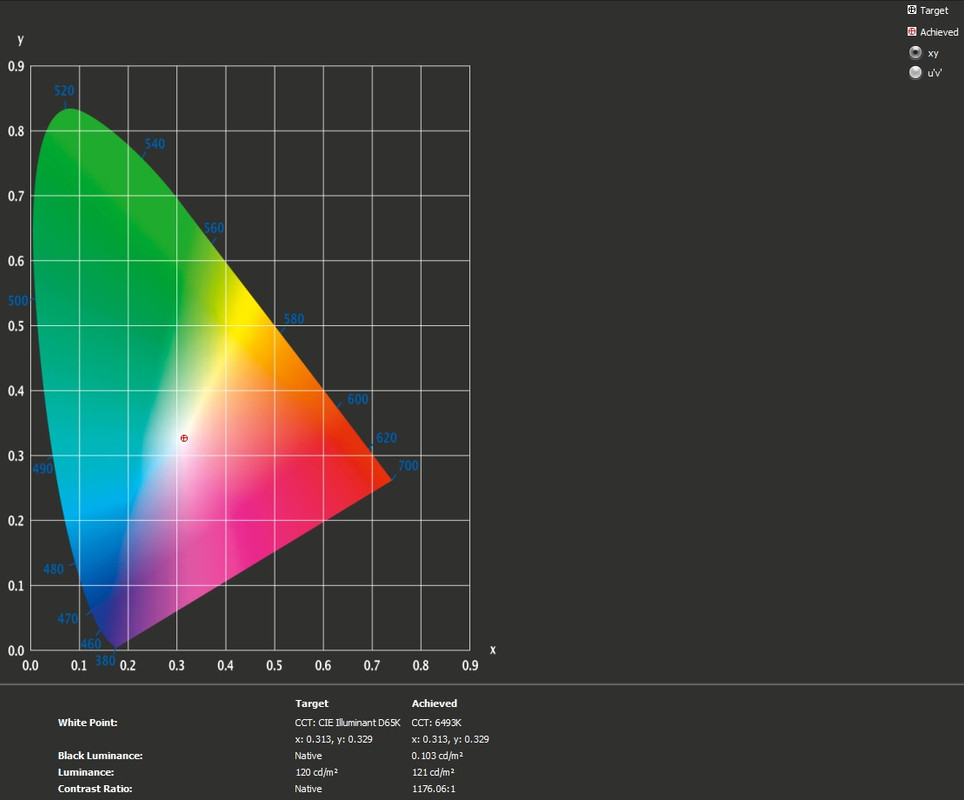Click the 520 wavelength label
The height and width of the screenshot is (800, 964).
[64, 91]
